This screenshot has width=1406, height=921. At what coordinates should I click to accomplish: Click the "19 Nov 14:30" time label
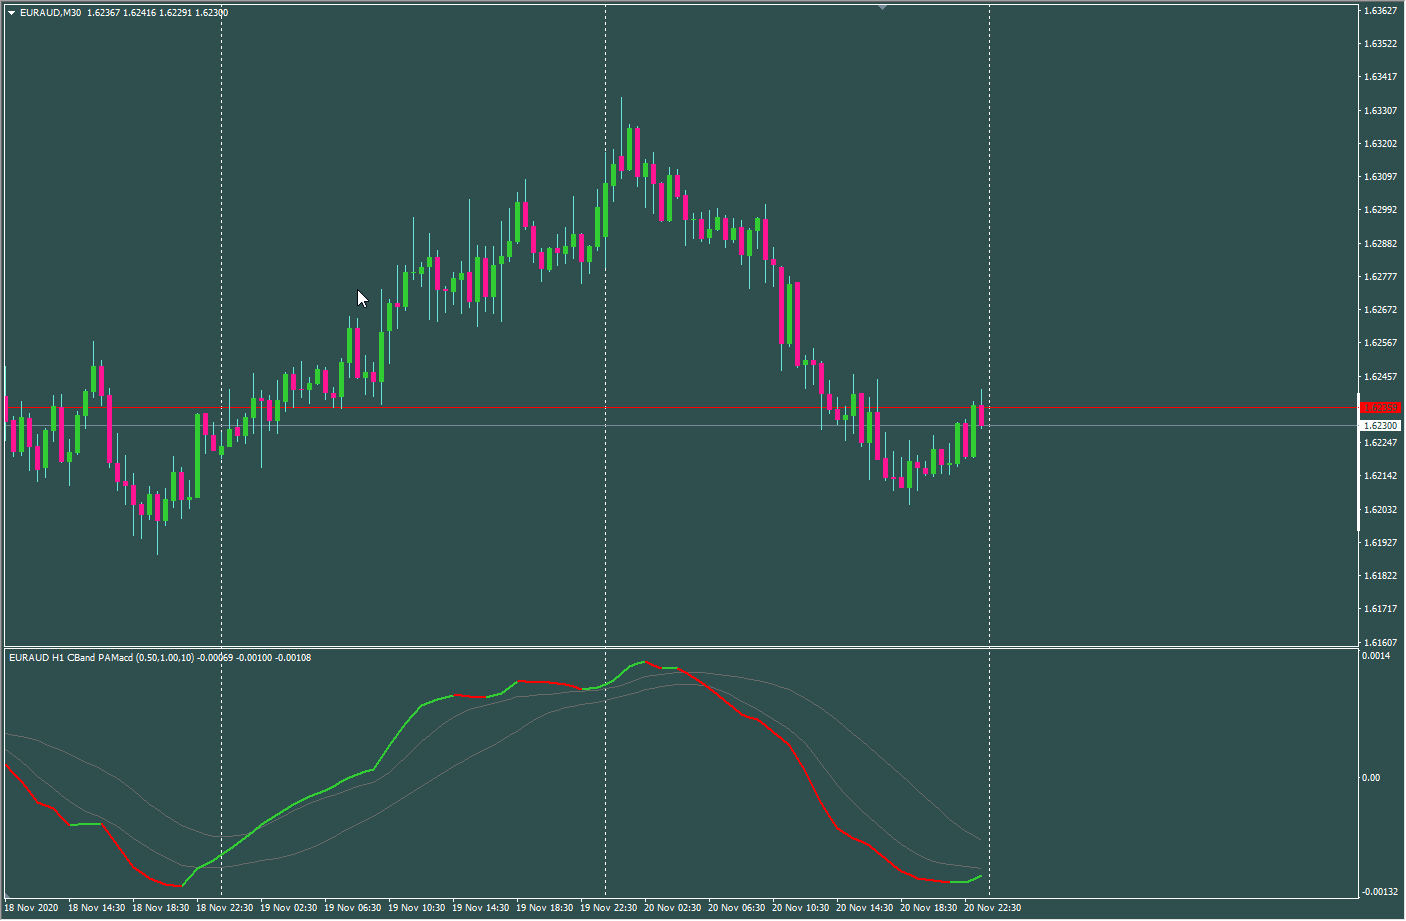coord(481,908)
